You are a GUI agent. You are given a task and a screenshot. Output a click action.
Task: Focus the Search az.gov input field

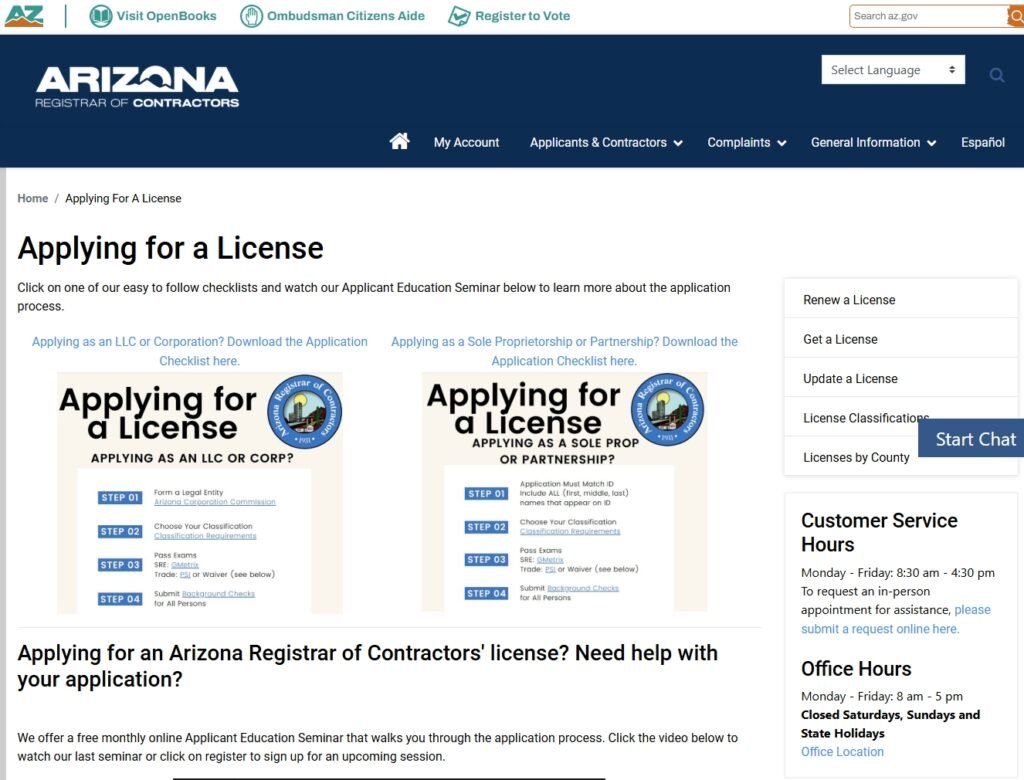[x=929, y=16]
